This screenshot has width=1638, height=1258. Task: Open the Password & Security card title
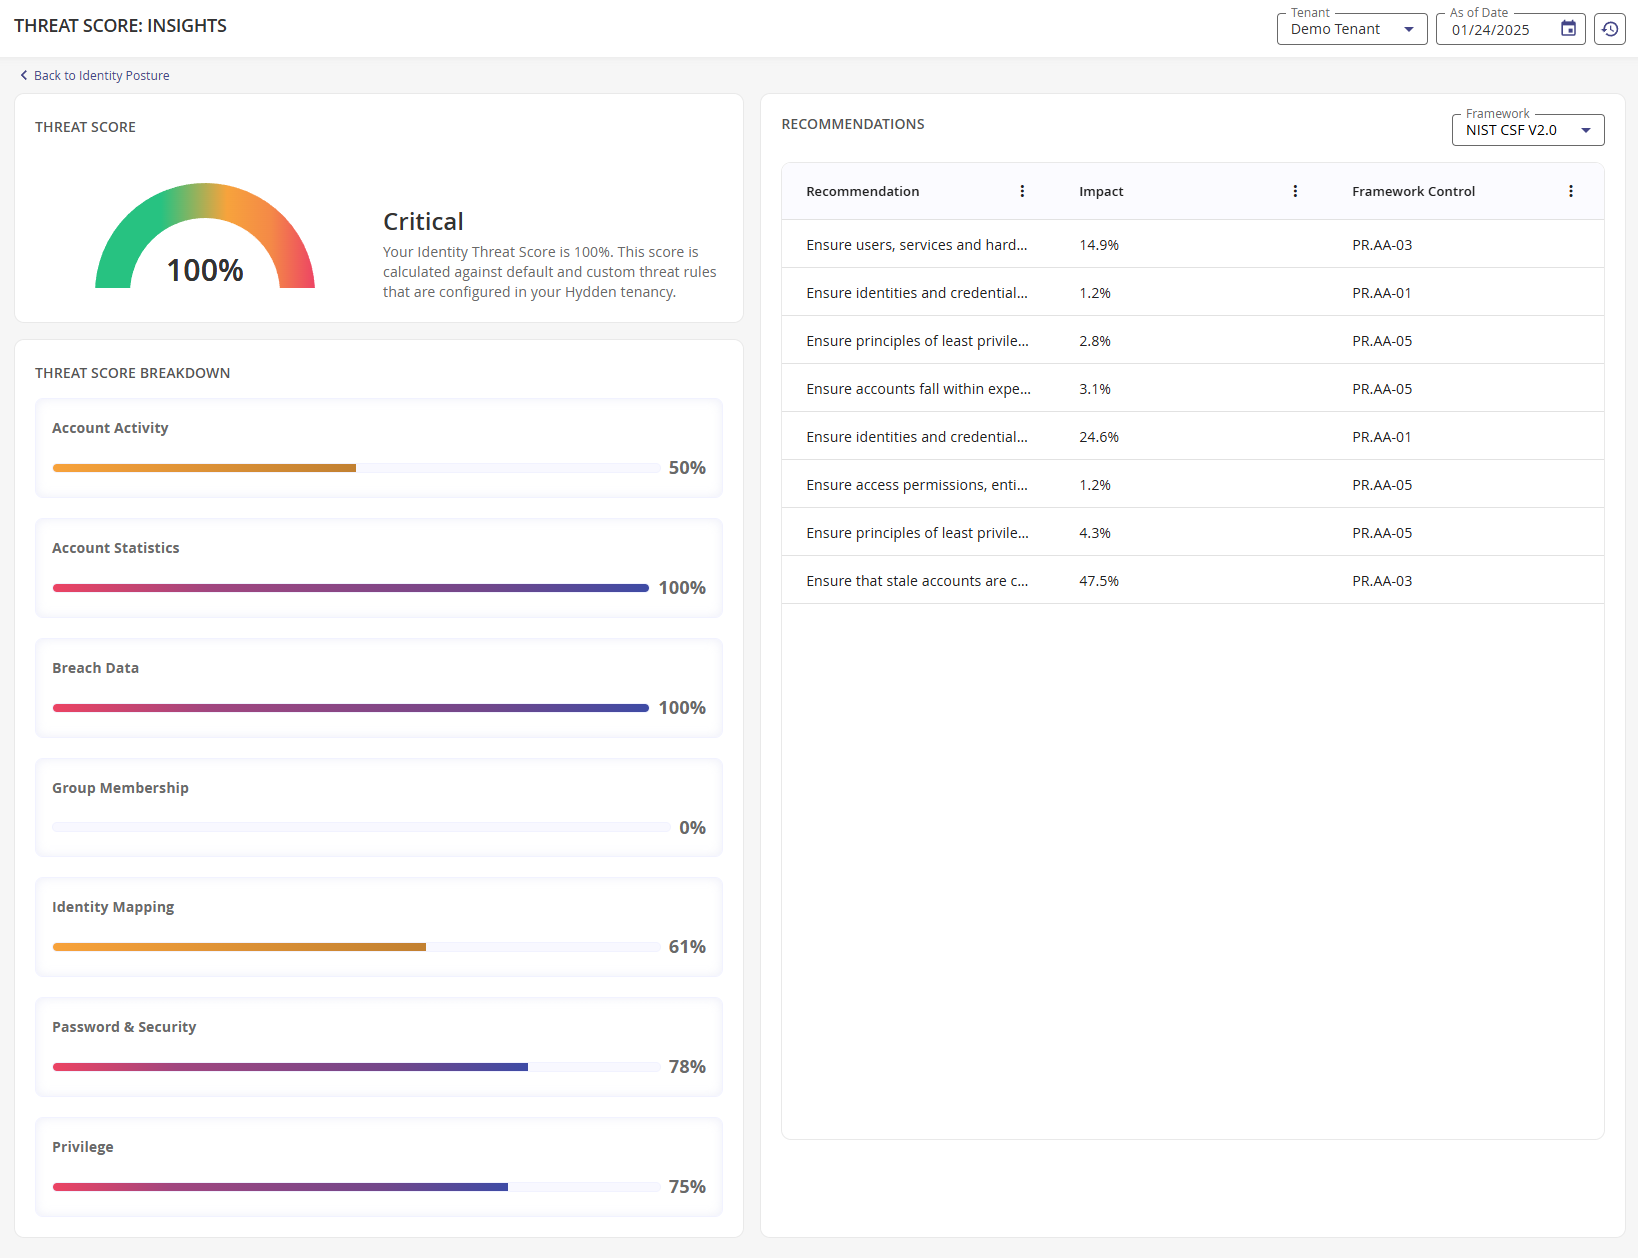(x=124, y=1027)
